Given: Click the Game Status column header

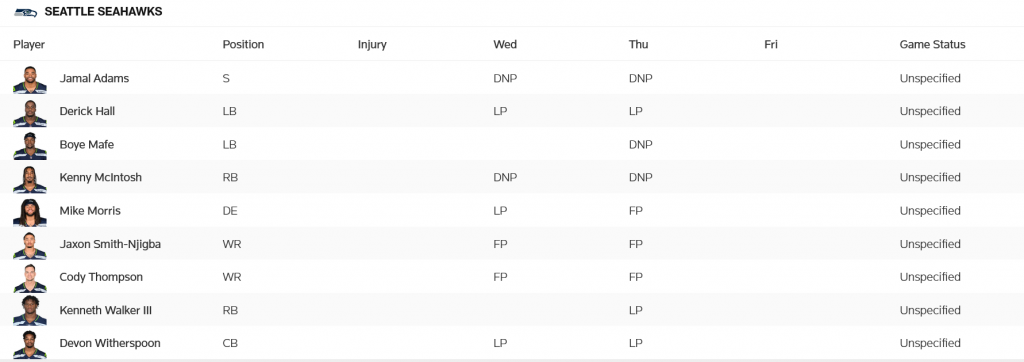Looking at the screenshot, I should pyautogui.click(x=932, y=44).
